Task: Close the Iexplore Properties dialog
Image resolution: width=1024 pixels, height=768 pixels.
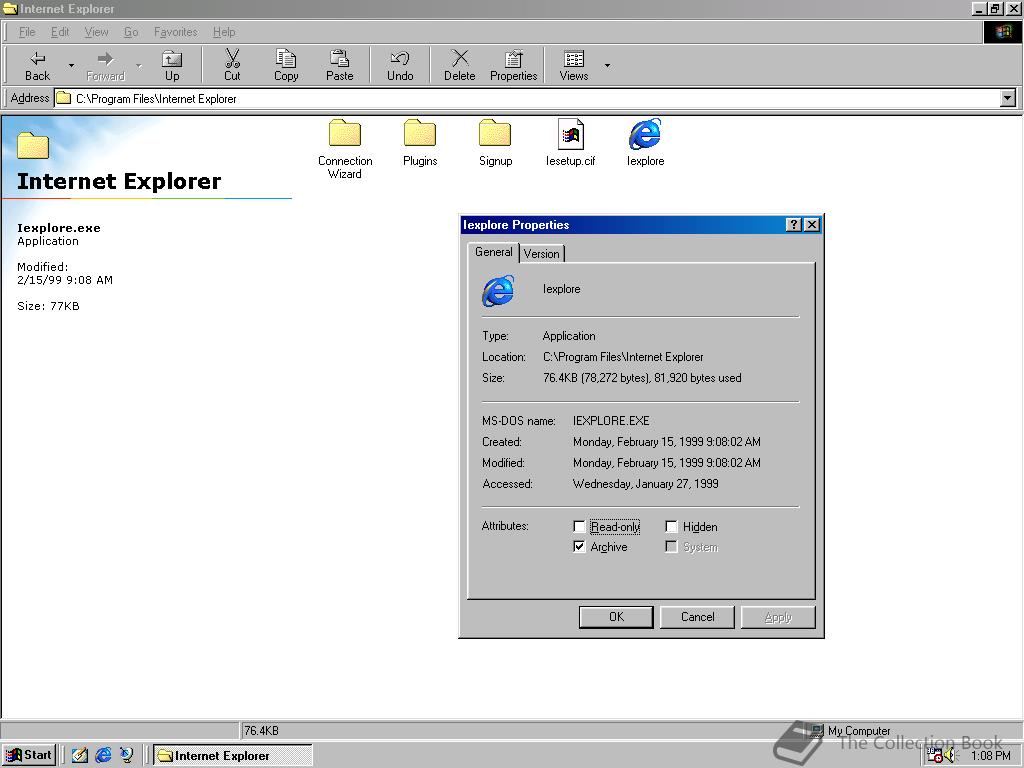Action: [811, 225]
